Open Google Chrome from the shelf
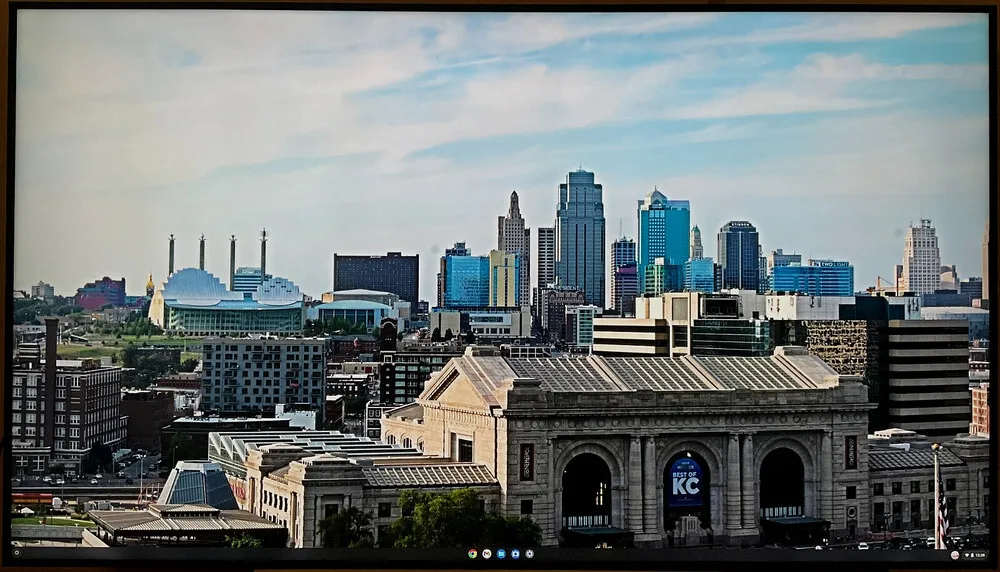The height and width of the screenshot is (572, 1000). coord(473,554)
